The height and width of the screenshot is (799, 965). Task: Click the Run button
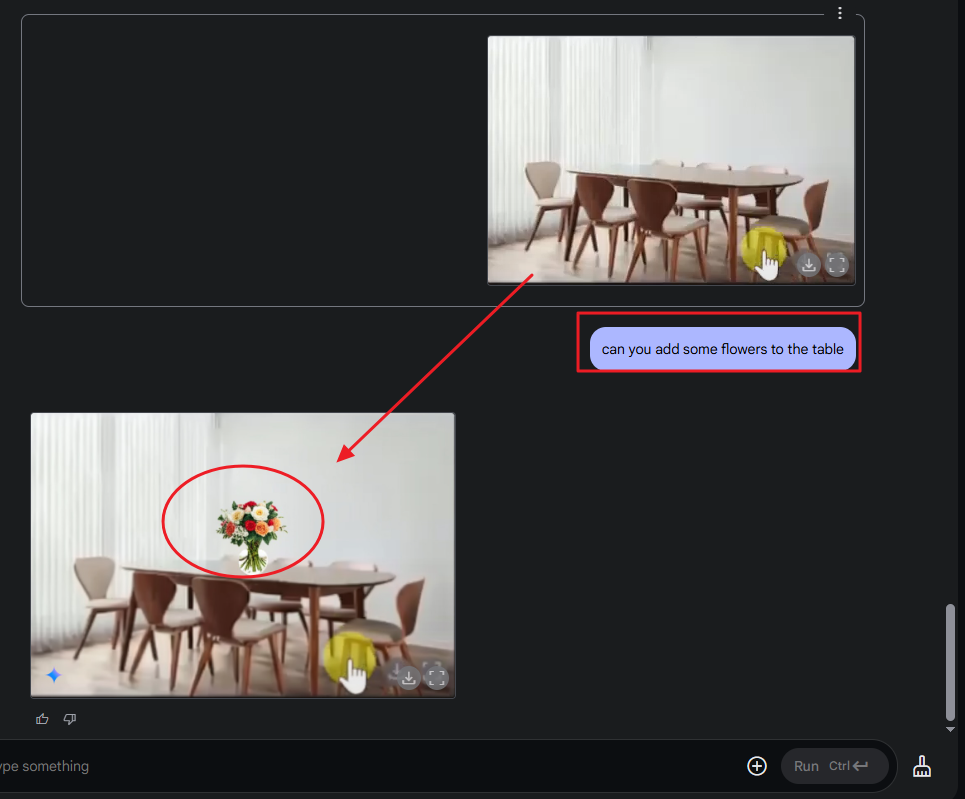click(x=834, y=766)
